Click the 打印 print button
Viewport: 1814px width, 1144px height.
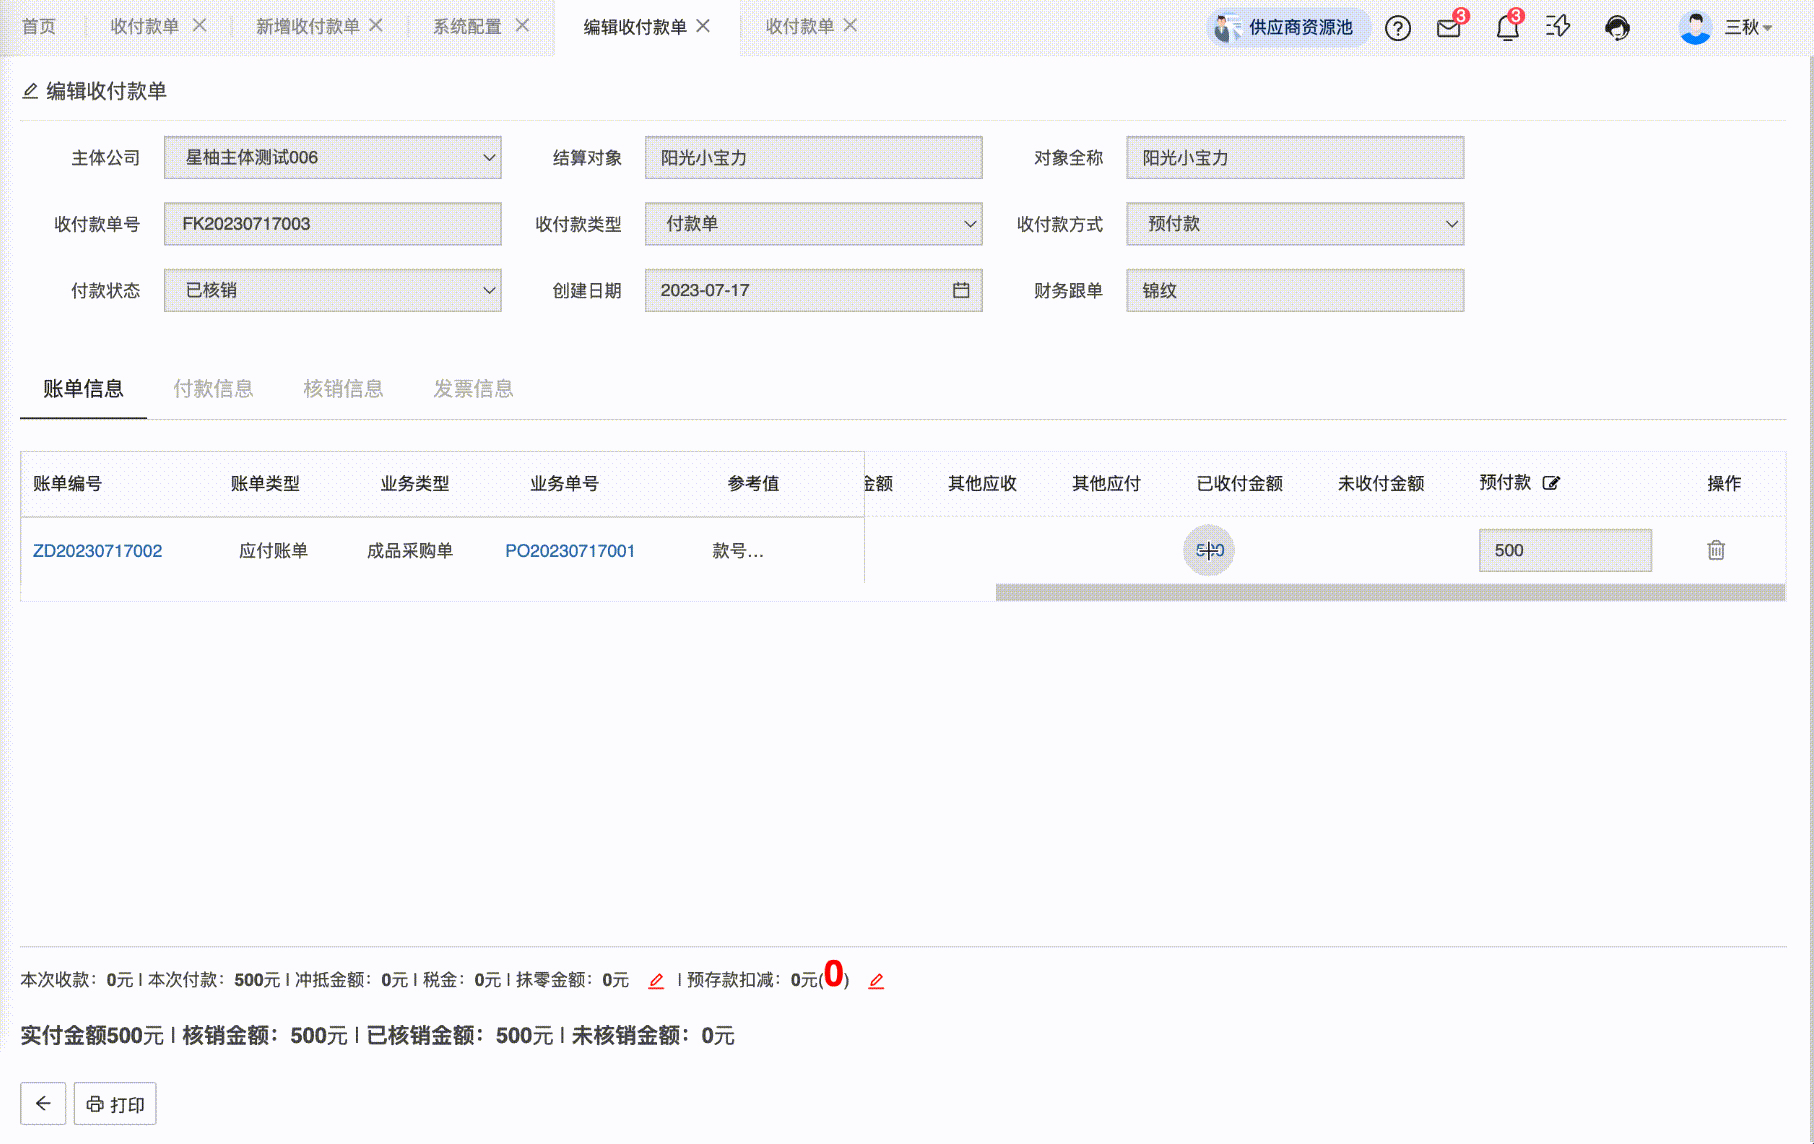pyautogui.click(x=115, y=1104)
